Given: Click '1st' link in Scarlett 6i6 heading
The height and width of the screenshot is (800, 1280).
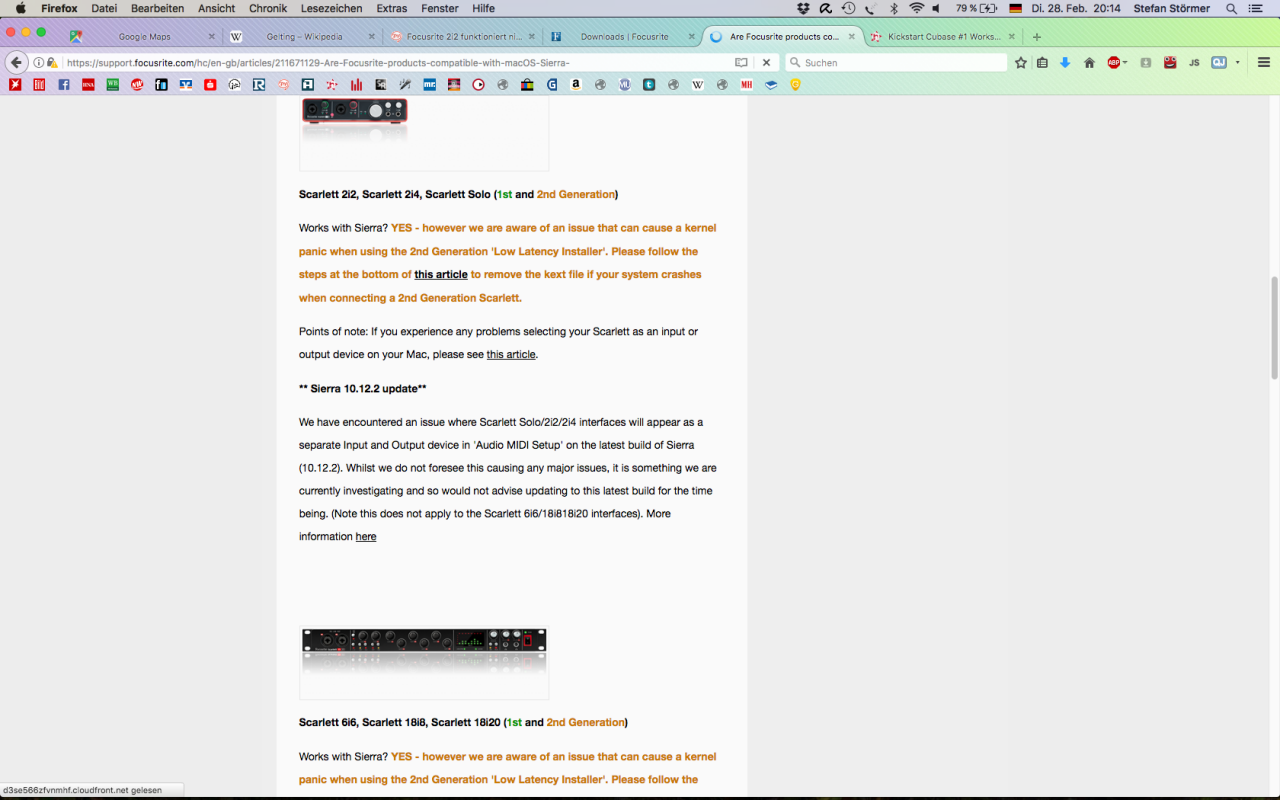Looking at the screenshot, I should click(x=514, y=722).
